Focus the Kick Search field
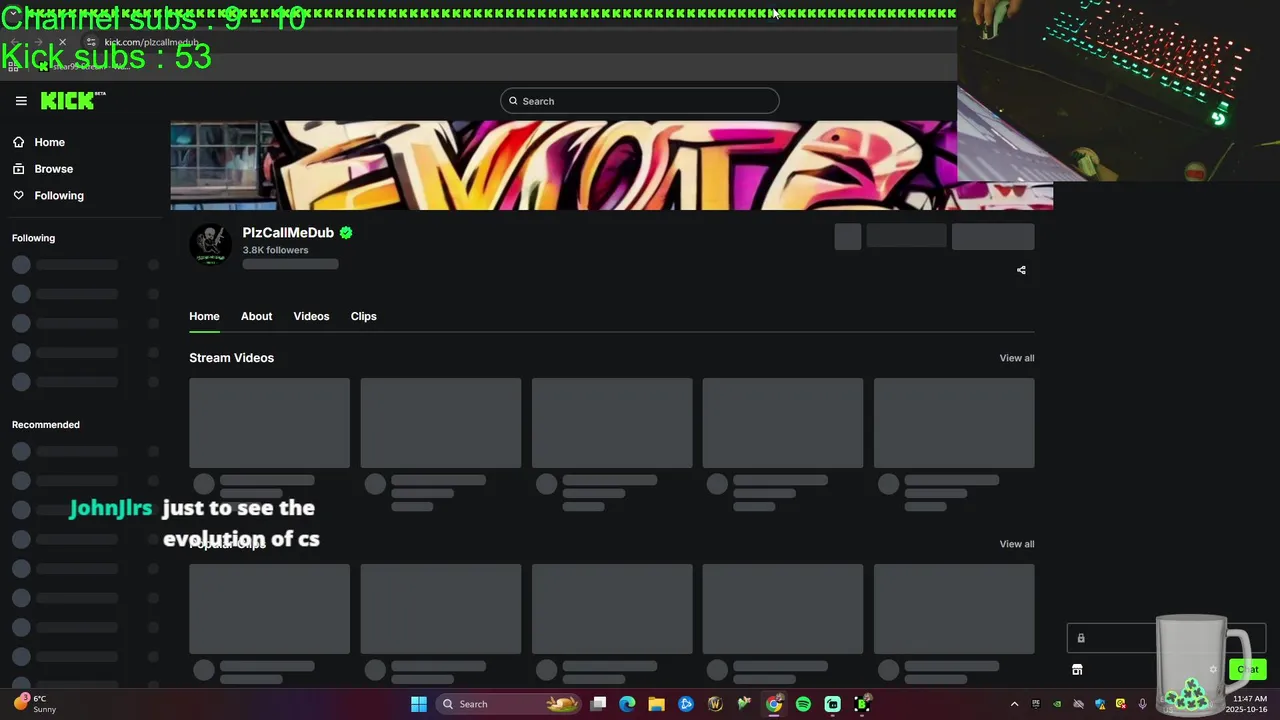This screenshot has width=1280, height=720. coord(640,101)
